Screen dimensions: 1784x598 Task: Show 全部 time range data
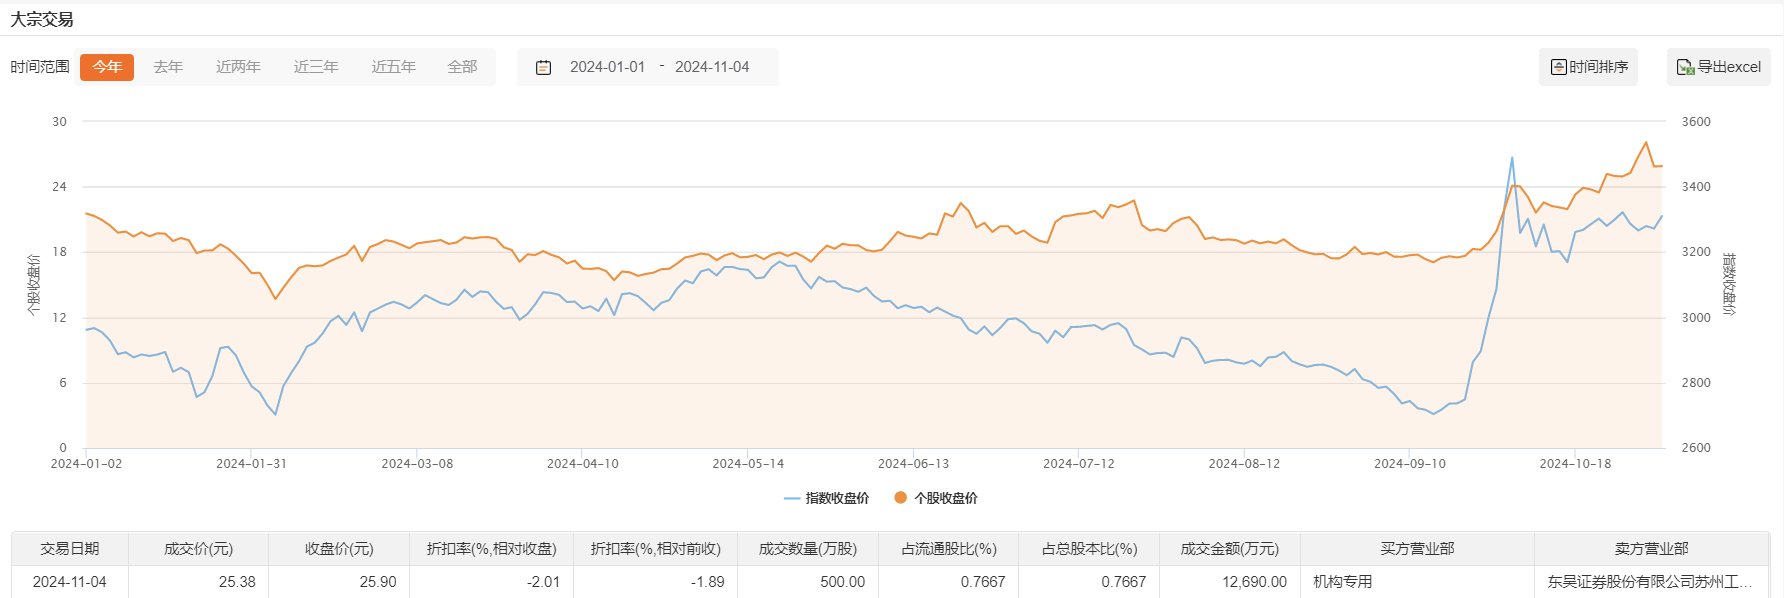(462, 67)
